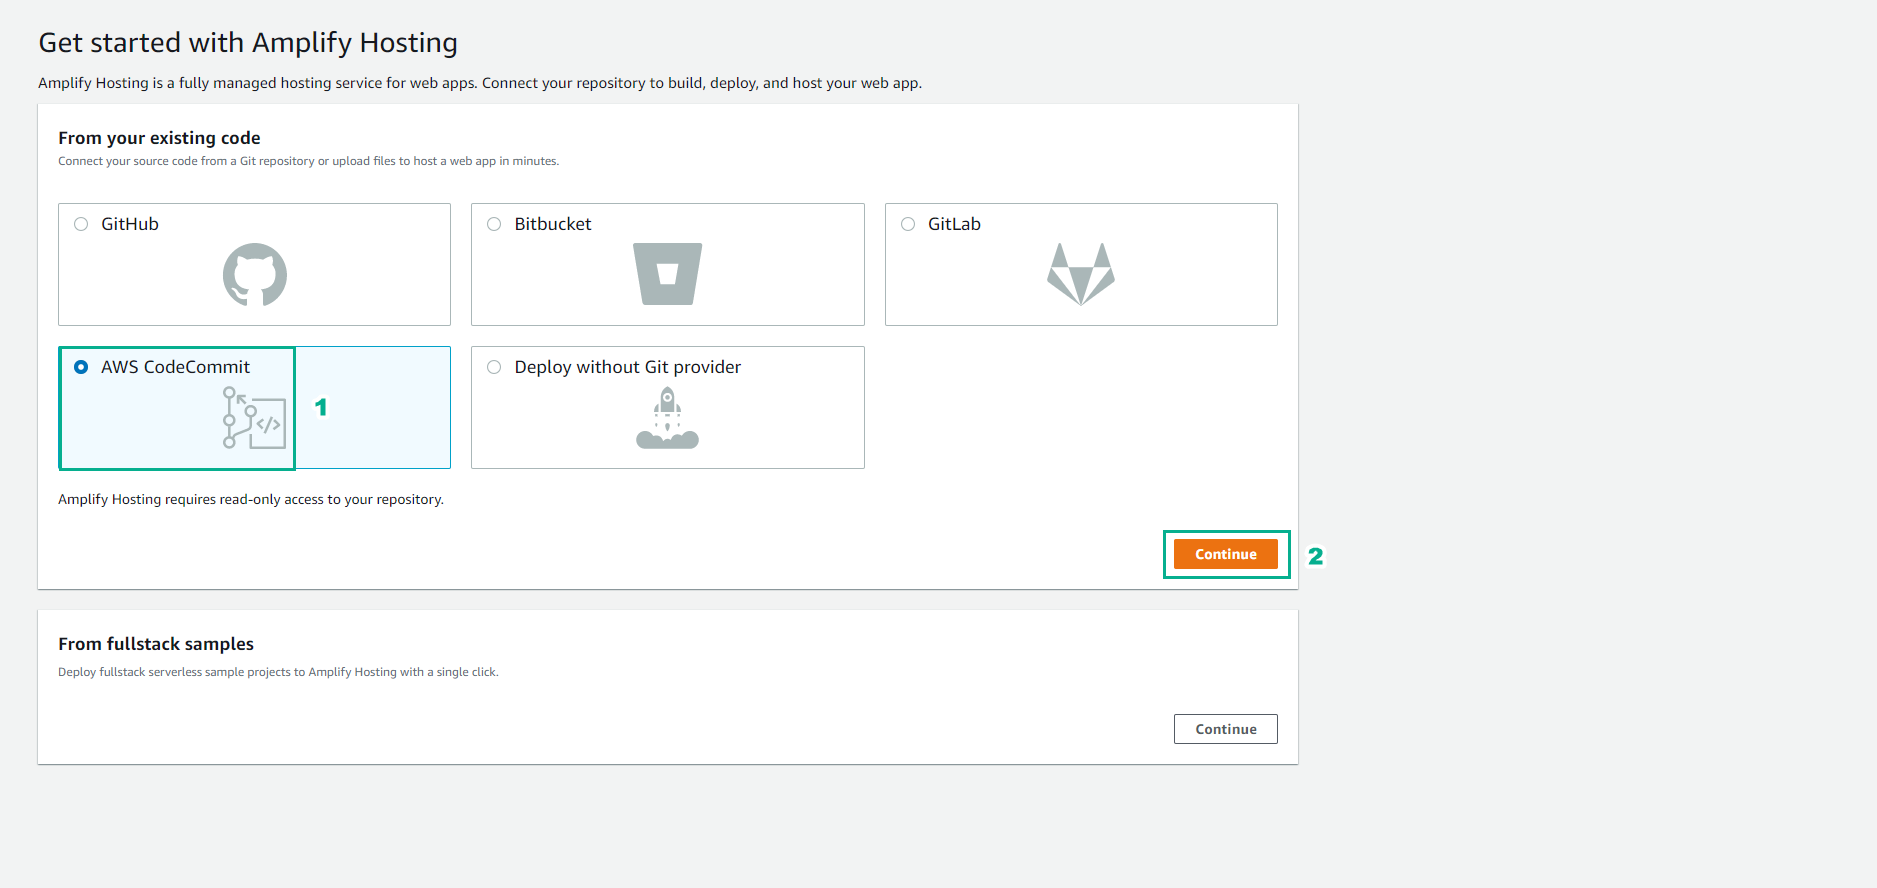
Task: Select the Bitbucket radio button
Action: pyautogui.click(x=494, y=224)
